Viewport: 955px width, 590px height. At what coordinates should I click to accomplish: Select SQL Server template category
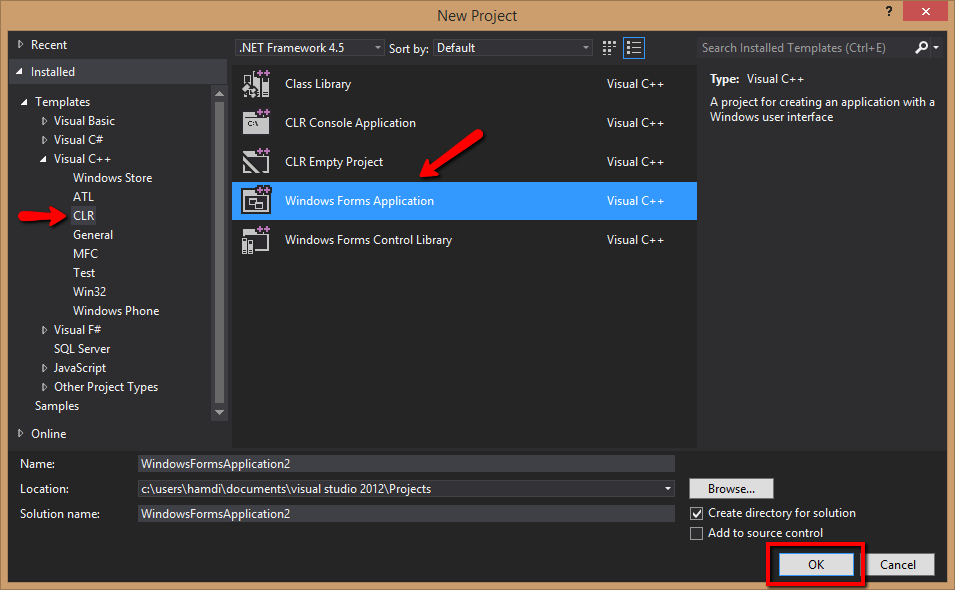point(82,349)
